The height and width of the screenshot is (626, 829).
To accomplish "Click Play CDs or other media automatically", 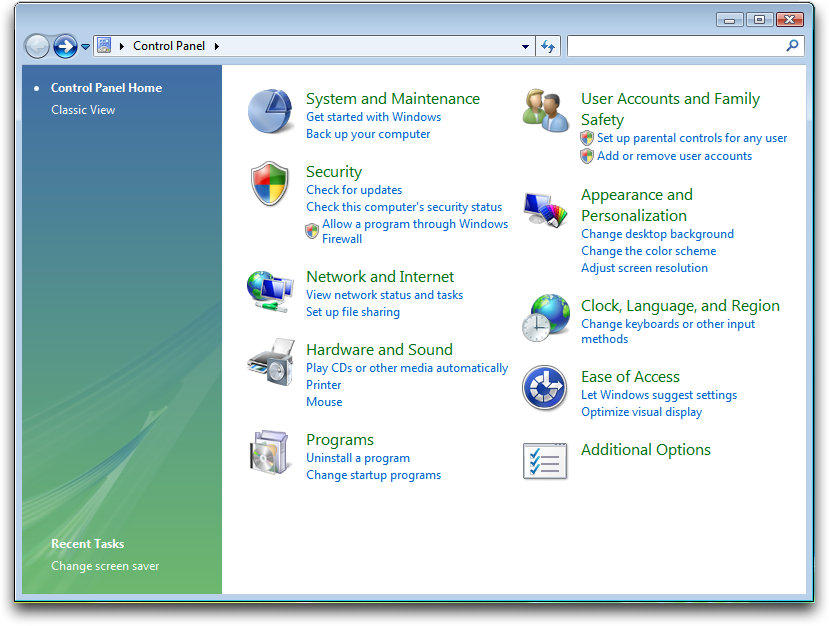I will pyautogui.click(x=407, y=368).
